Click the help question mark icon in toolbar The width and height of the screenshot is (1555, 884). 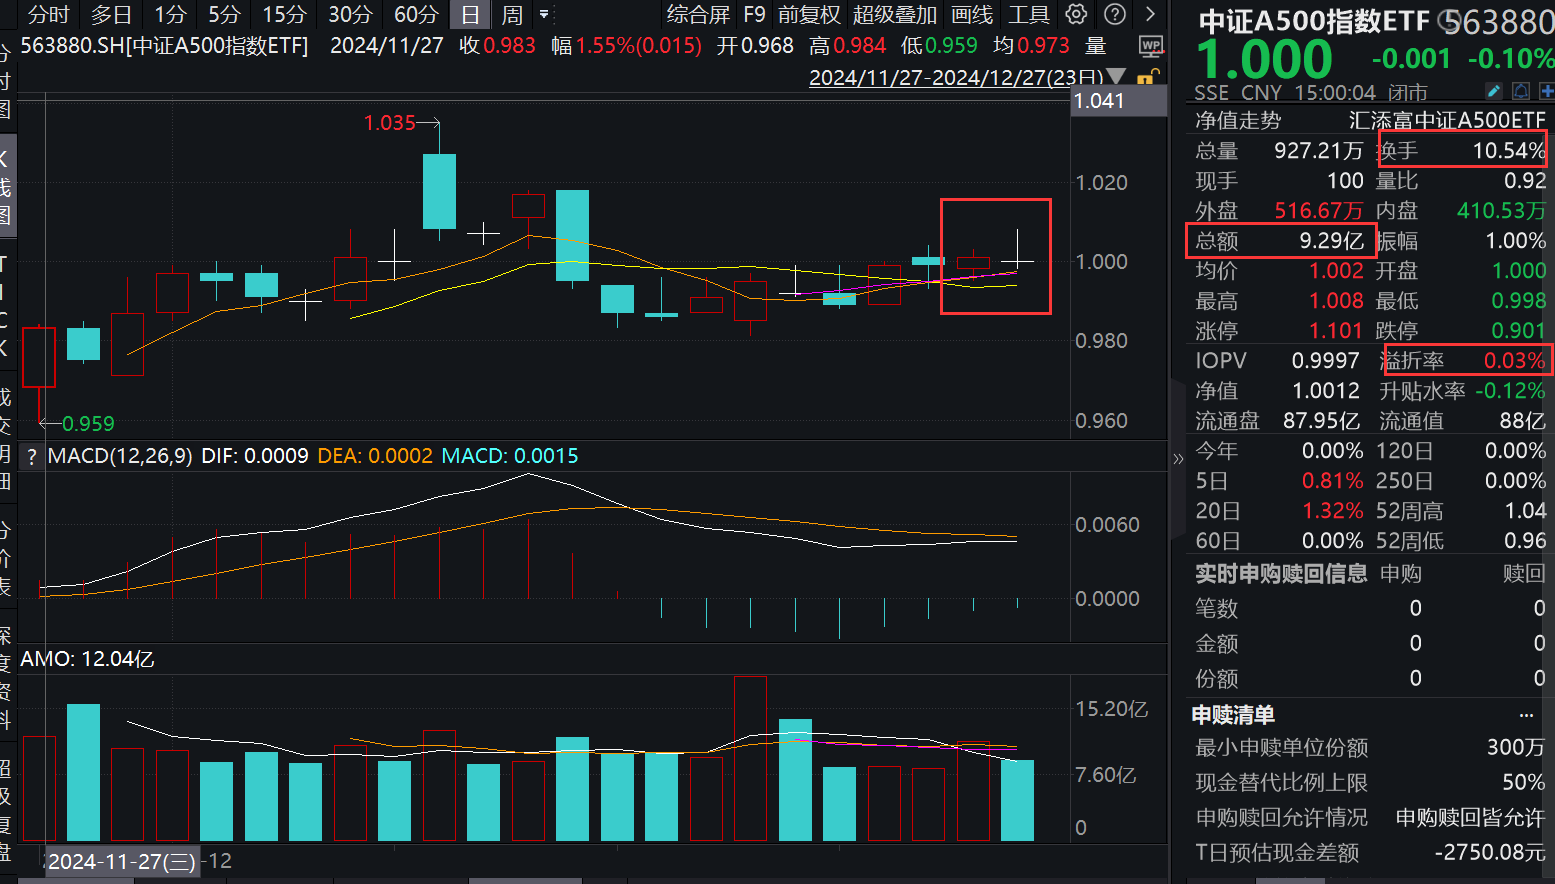click(x=1114, y=14)
